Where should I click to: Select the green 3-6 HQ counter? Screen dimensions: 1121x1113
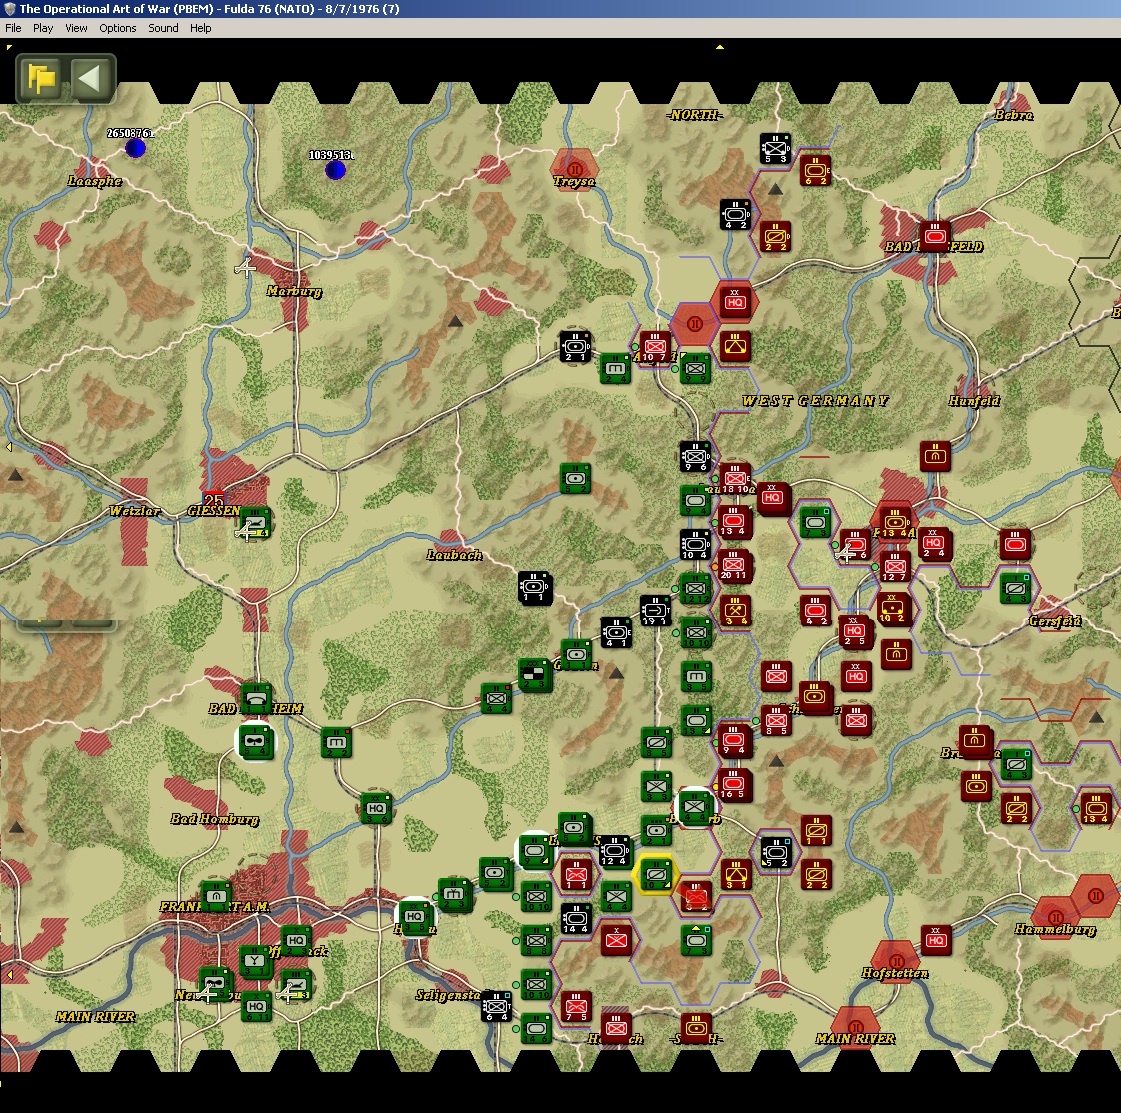click(376, 808)
